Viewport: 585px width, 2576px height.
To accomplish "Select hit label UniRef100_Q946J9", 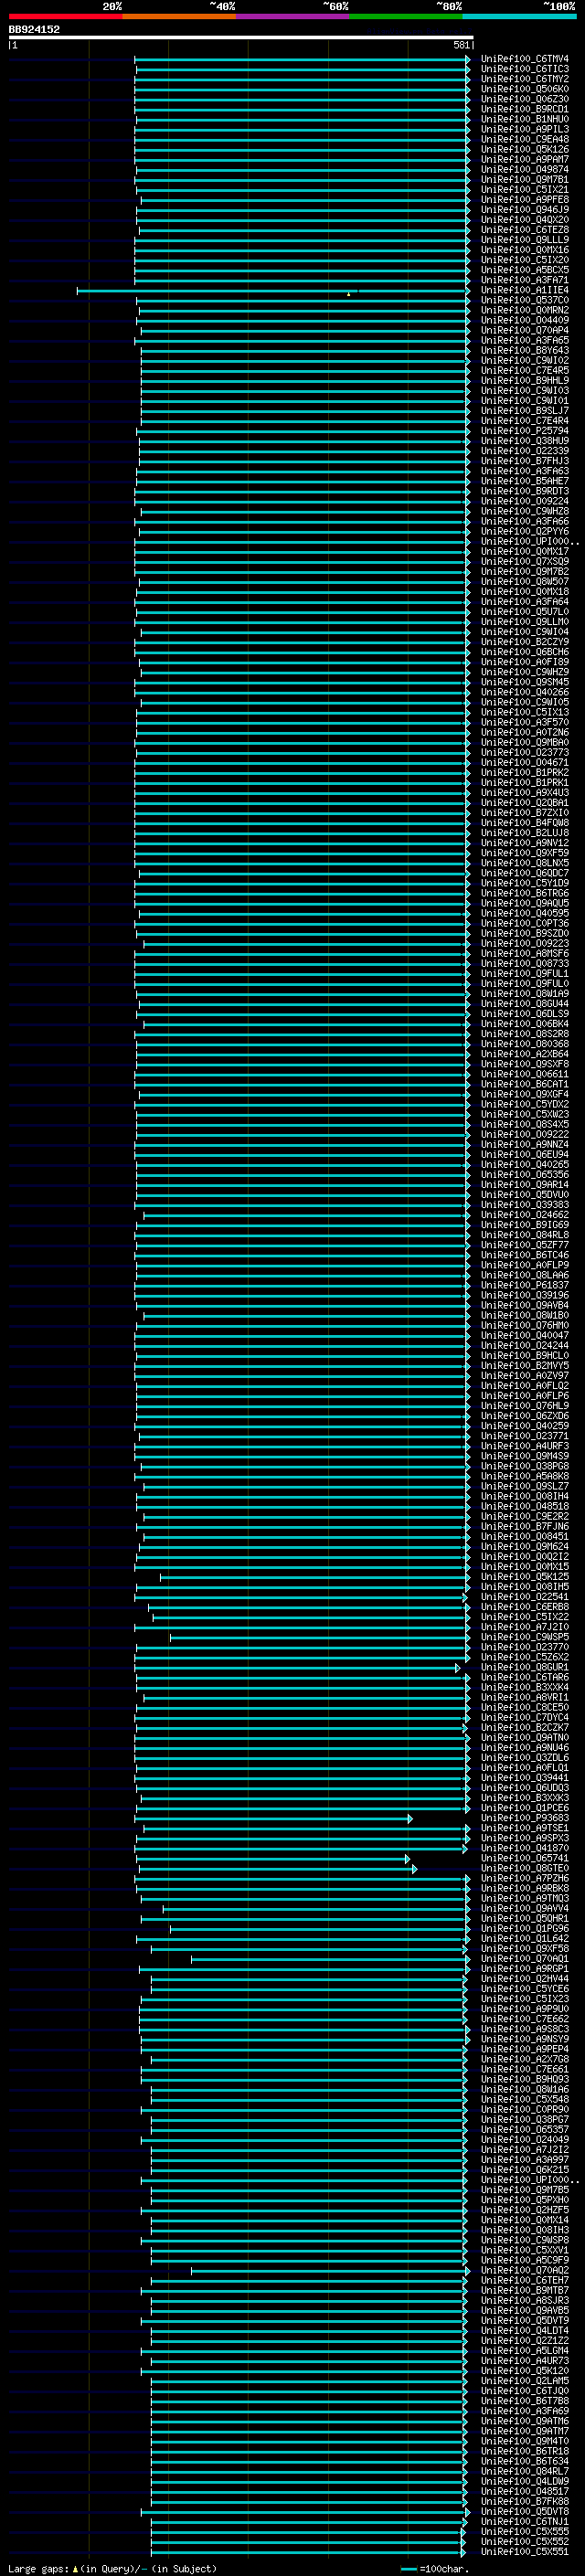I will [525, 210].
